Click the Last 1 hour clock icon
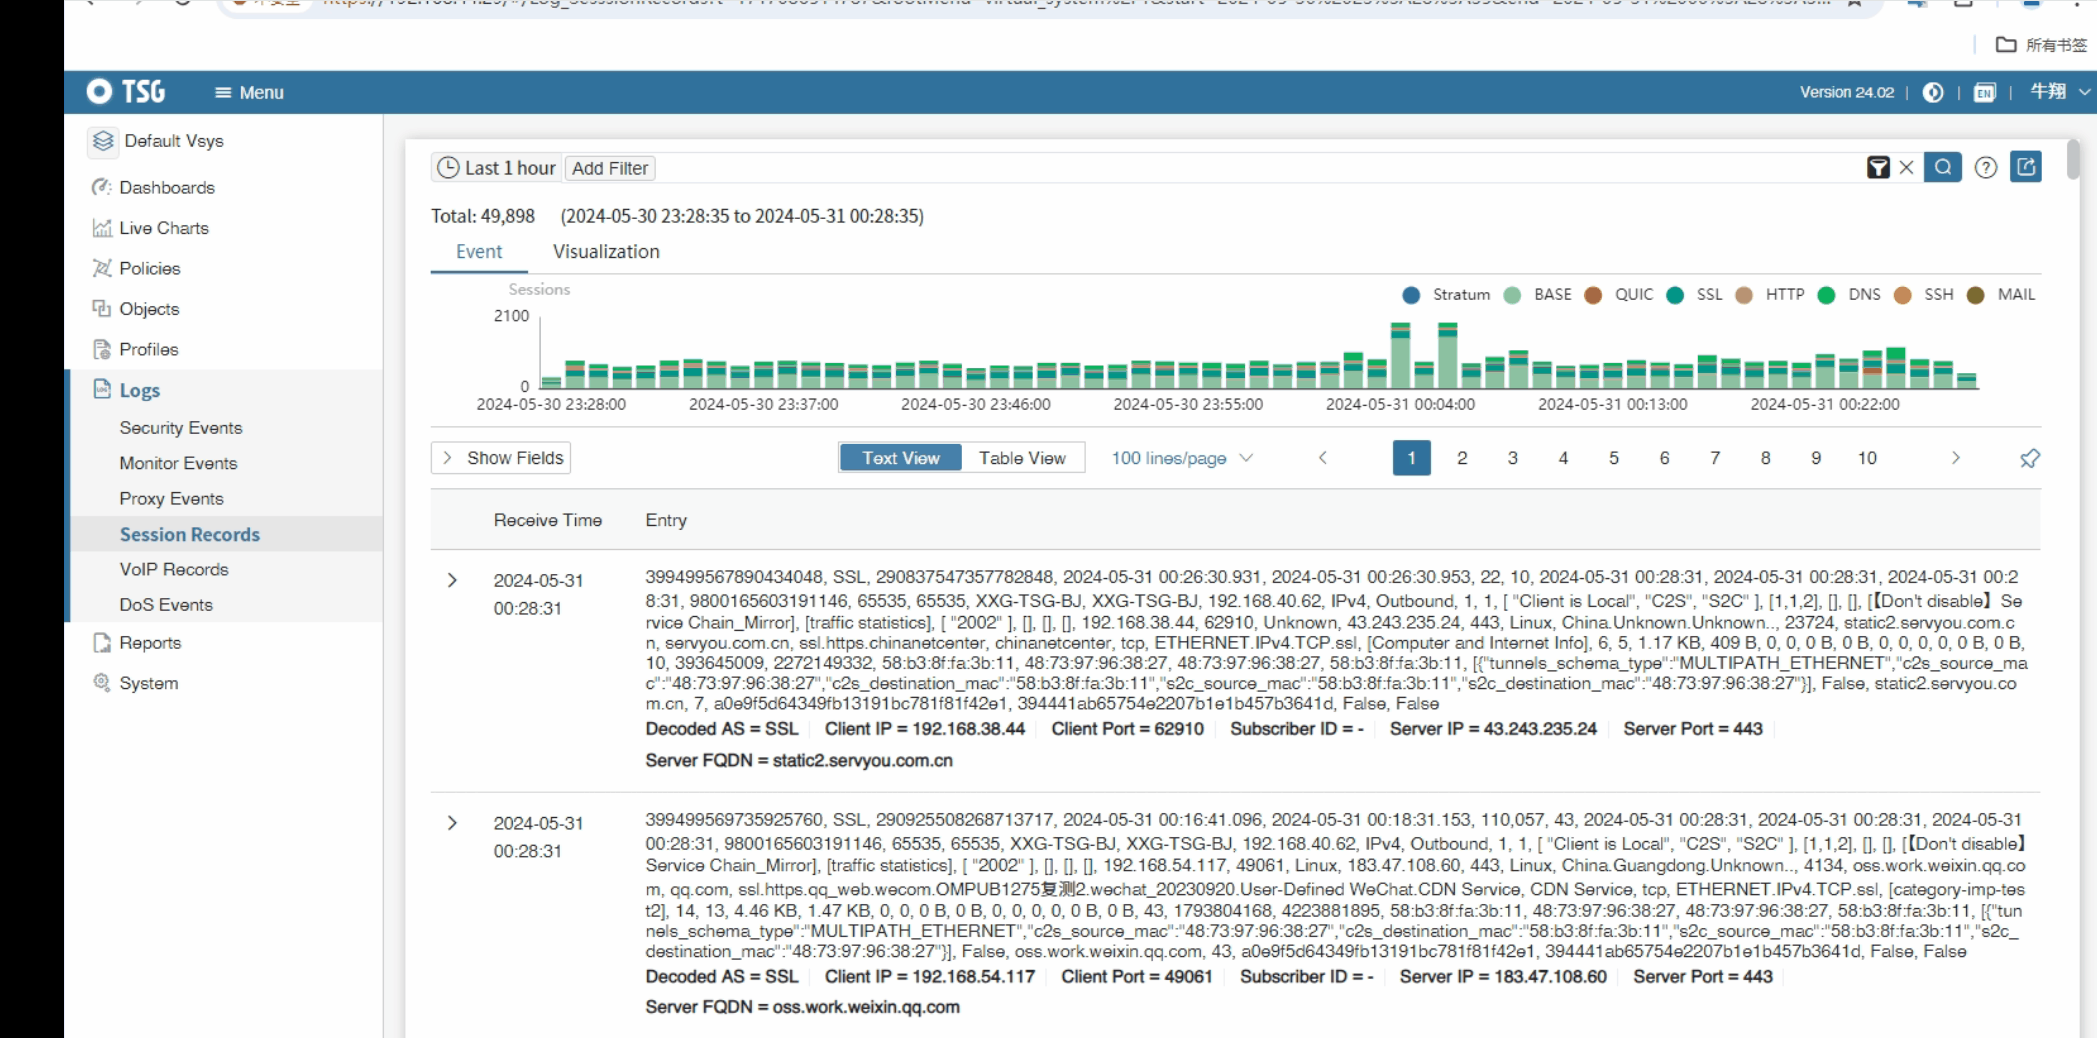The height and width of the screenshot is (1038, 2097). coord(449,168)
